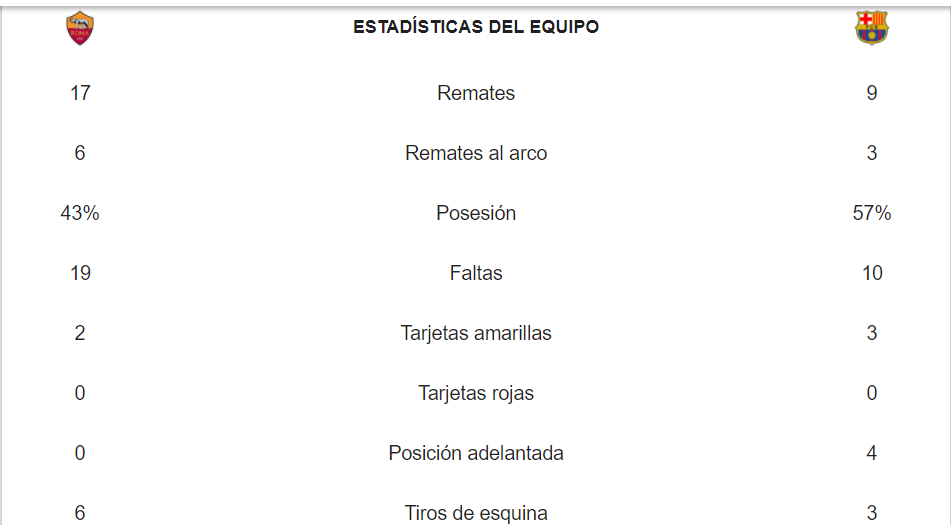Select the Faltas row label
Image resolution: width=951 pixels, height=525 pixels.
[476, 273]
